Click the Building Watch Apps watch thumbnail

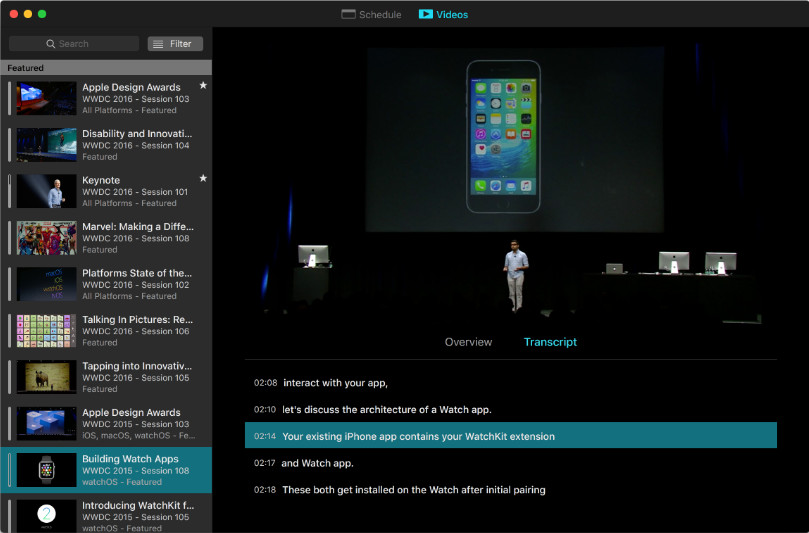click(46, 470)
